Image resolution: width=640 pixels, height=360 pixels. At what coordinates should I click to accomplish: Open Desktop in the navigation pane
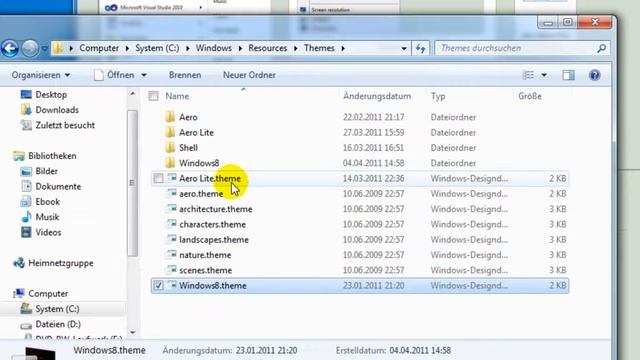(x=44, y=95)
